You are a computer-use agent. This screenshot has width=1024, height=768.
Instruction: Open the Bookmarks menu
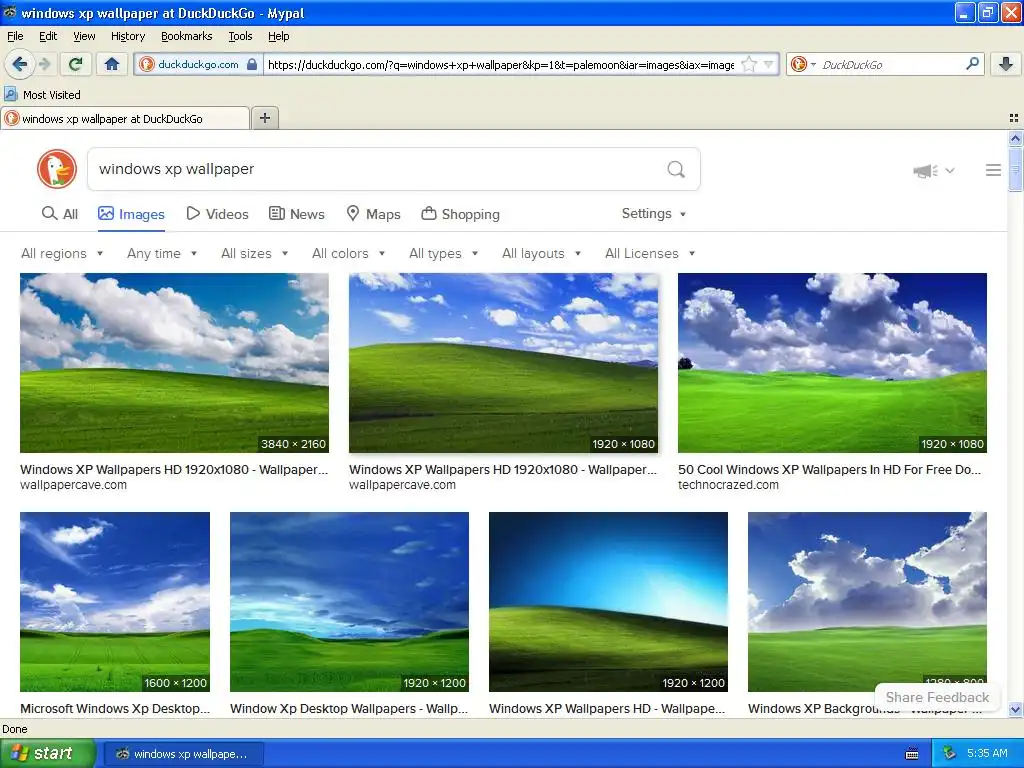coord(186,36)
